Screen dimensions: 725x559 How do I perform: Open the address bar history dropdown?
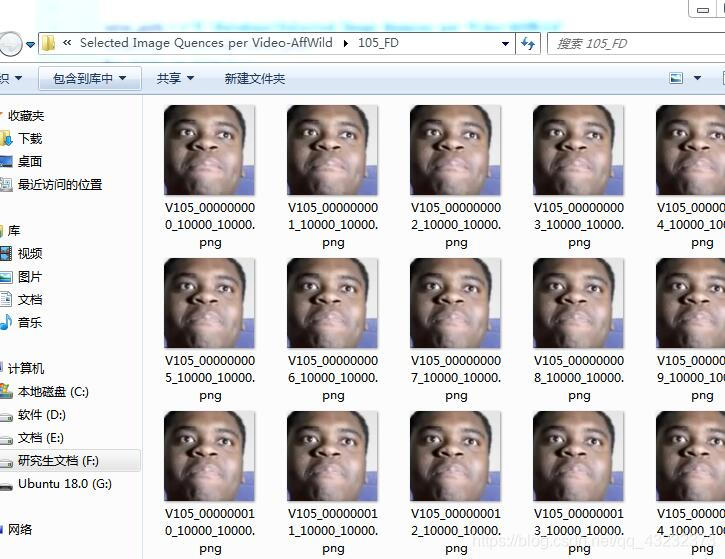coord(505,44)
